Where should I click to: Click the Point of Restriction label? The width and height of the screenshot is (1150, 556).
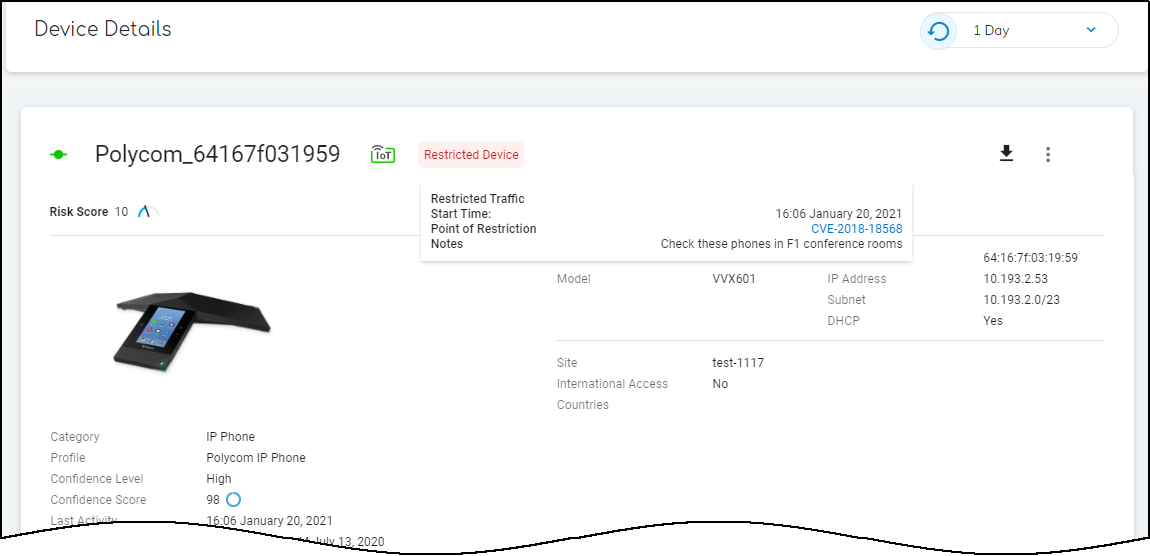[x=483, y=229]
